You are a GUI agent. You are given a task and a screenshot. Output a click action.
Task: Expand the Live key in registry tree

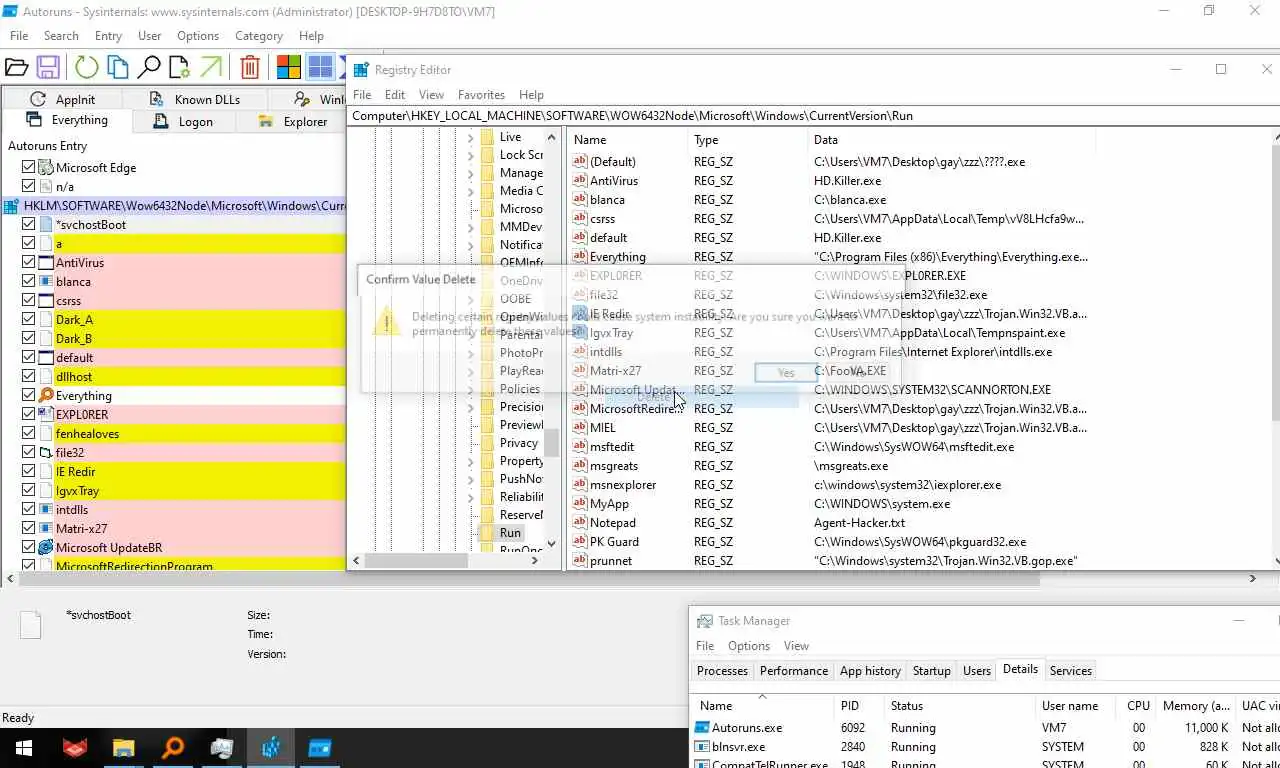(x=471, y=138)
